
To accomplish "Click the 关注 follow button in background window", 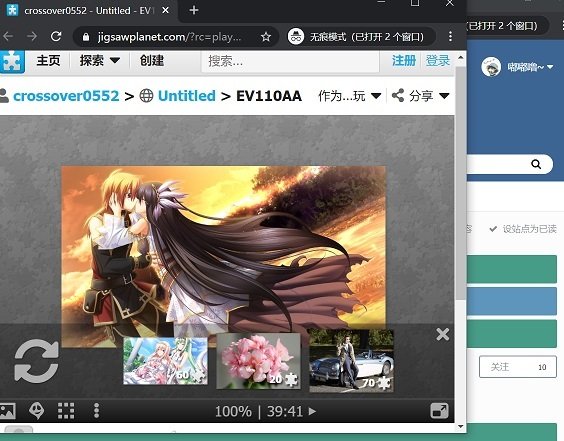I will tap(518, 367).
